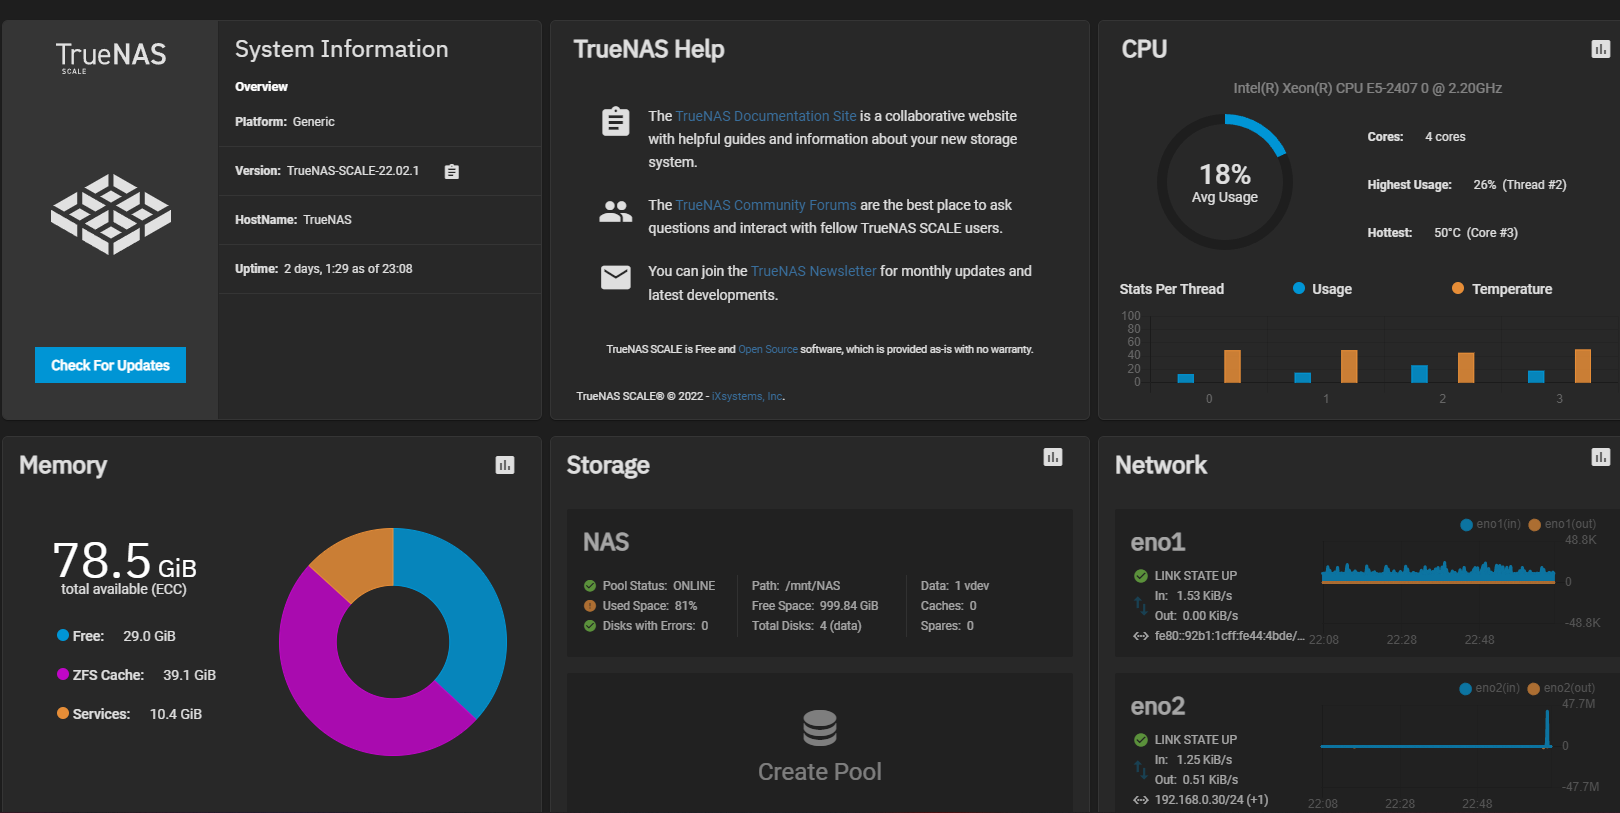1620x813 pixels.
Task: Click the blue Usage legend dot
Action: click(x=1299, y=288)
